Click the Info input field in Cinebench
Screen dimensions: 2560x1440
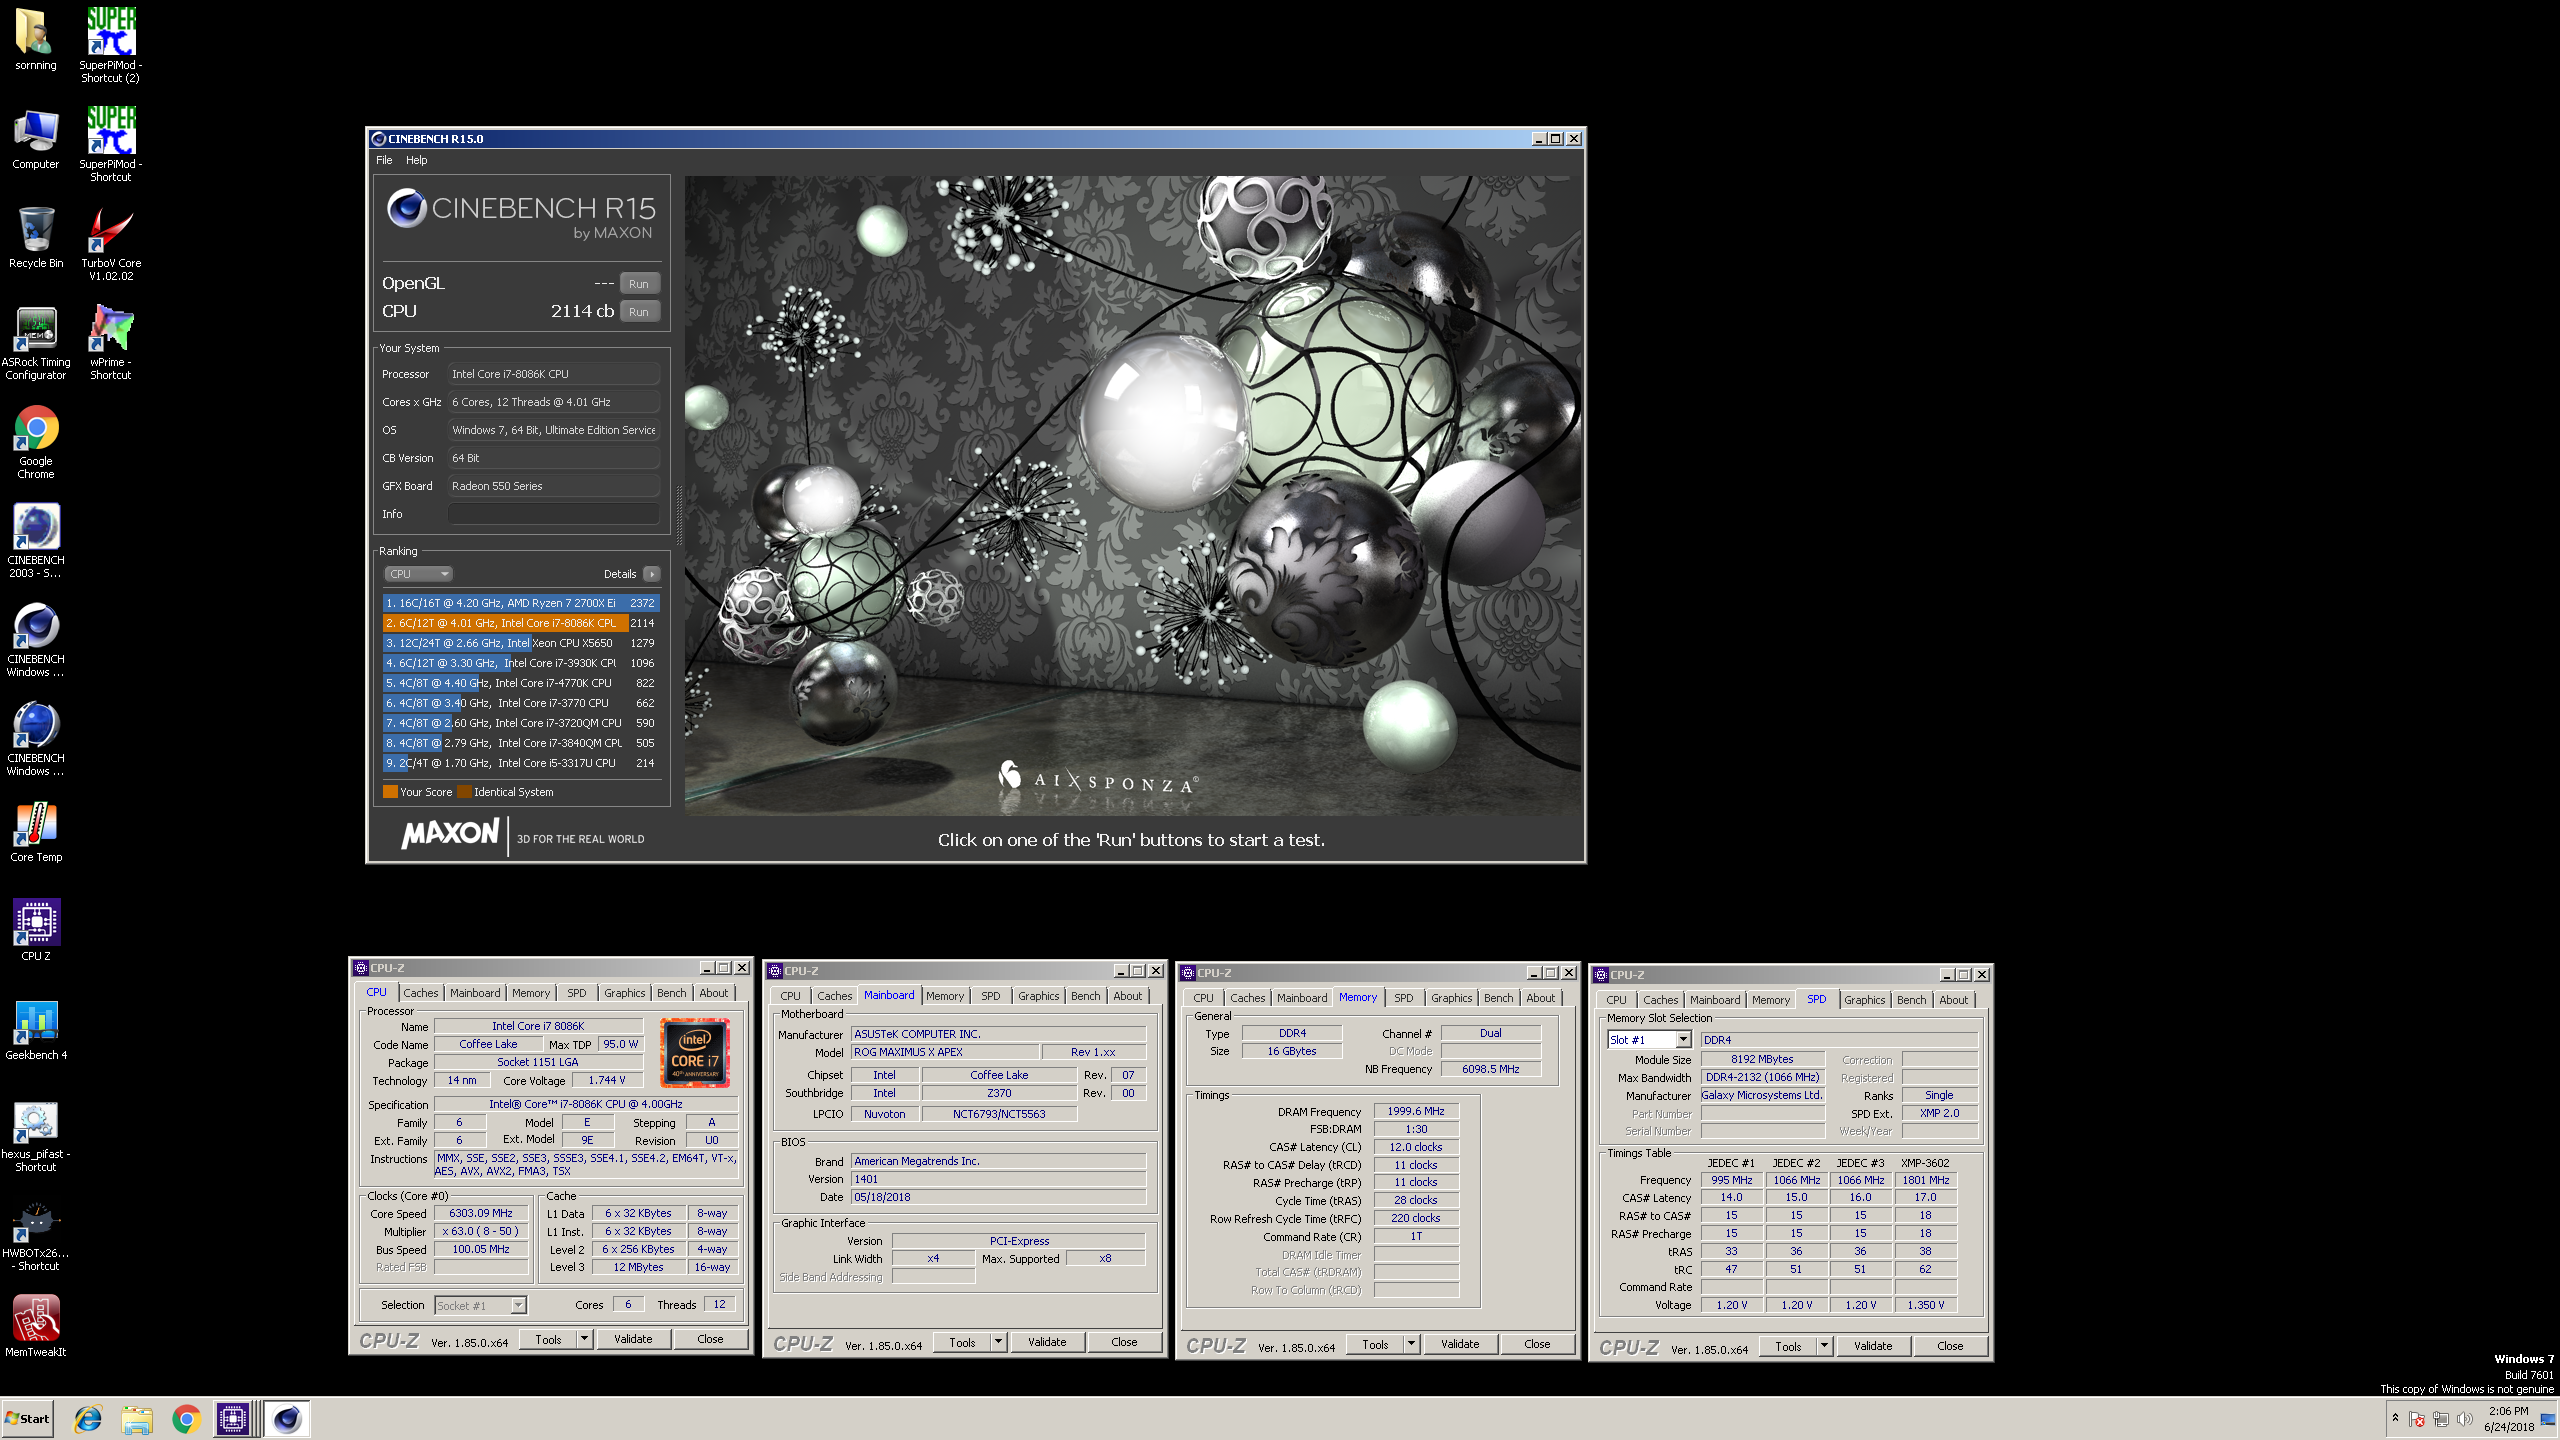pyautogui.click(x=553, y=514)
